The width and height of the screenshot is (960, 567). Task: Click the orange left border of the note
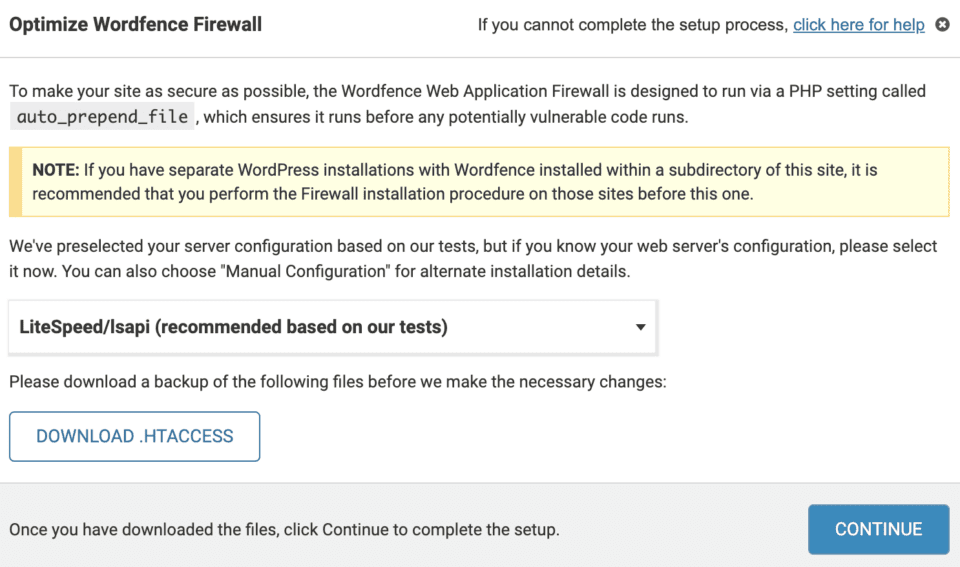click(x=14, y=182)
